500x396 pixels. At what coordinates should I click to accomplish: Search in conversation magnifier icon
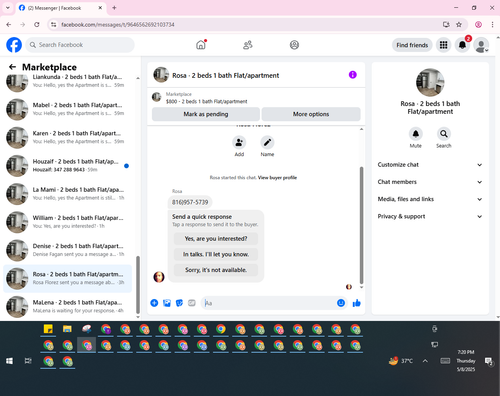pyautogui.click(x=444, y=134)
